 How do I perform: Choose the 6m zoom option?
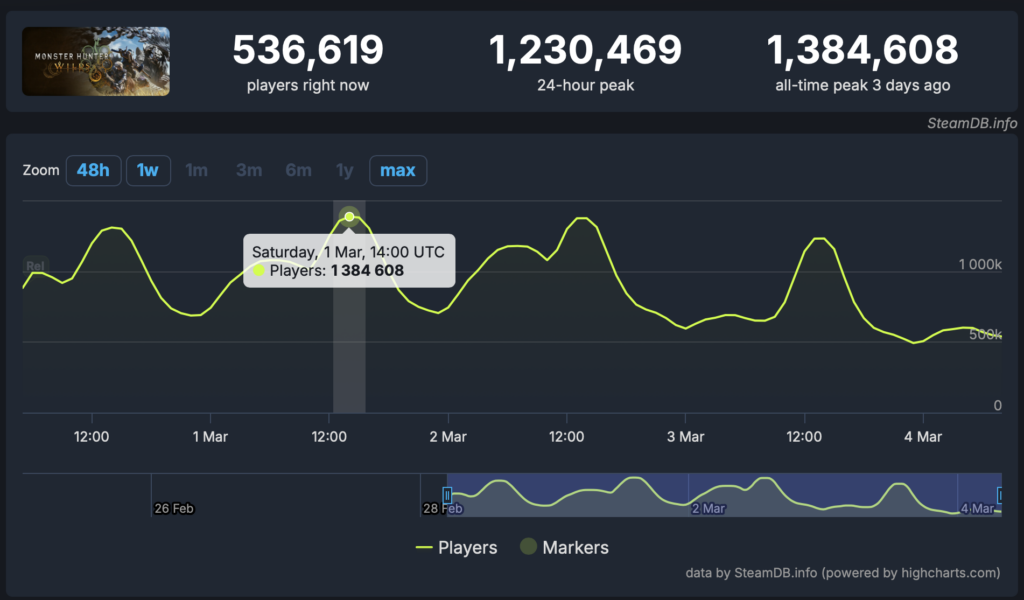tap(298, 170)
